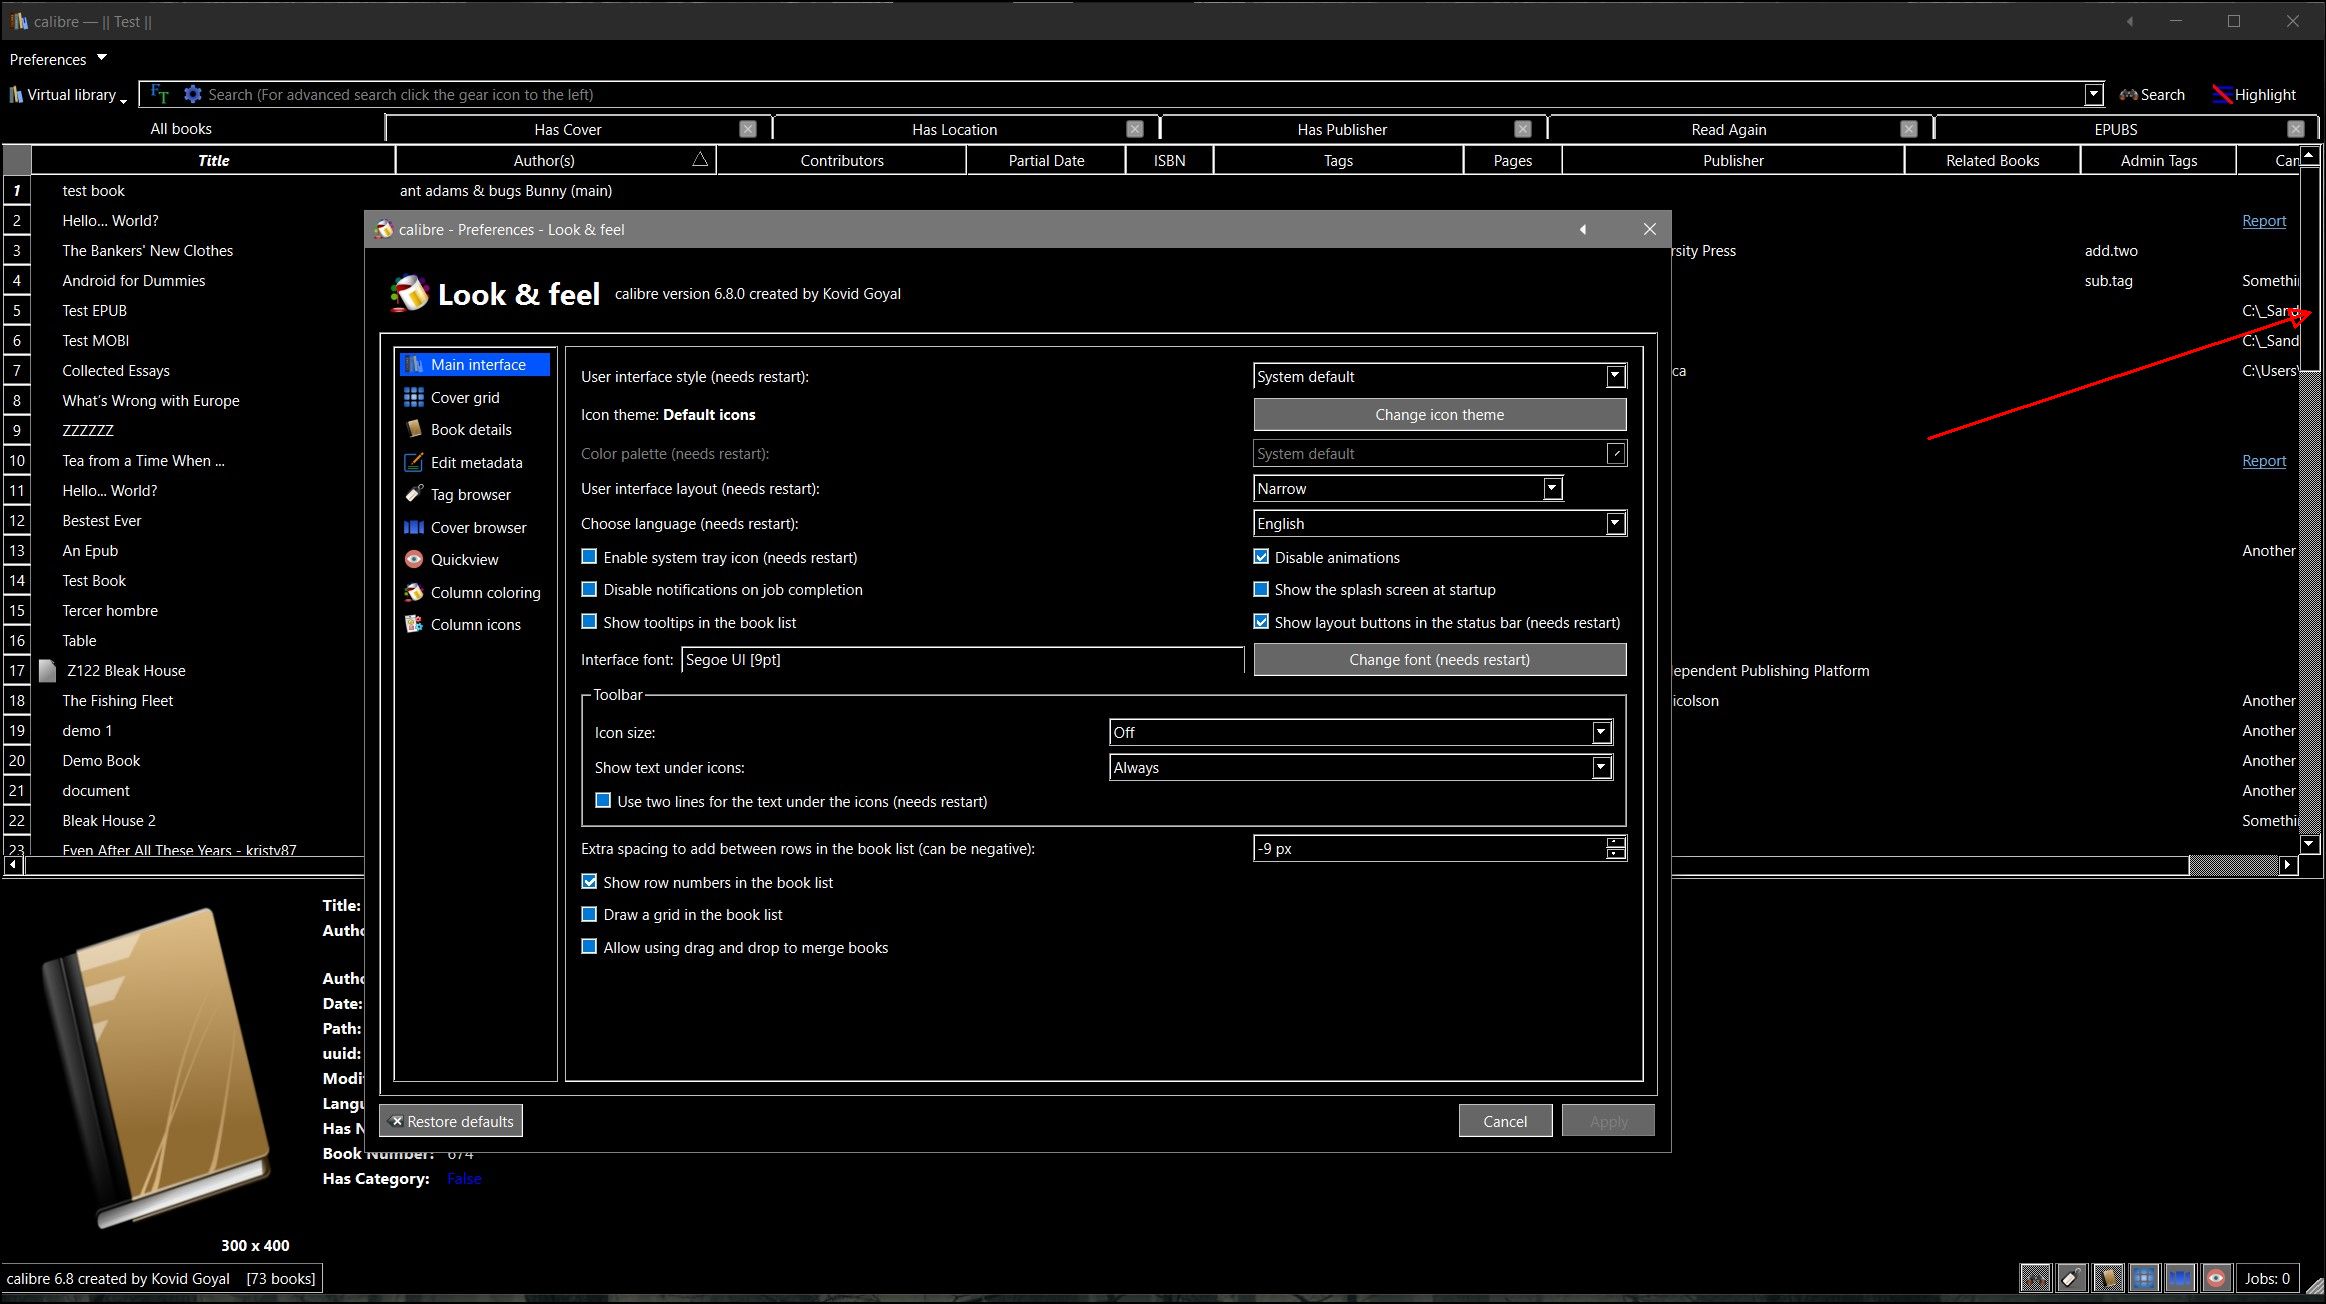Open Column coloring preferences section
2326x1304 pixels.
(485, 592)
